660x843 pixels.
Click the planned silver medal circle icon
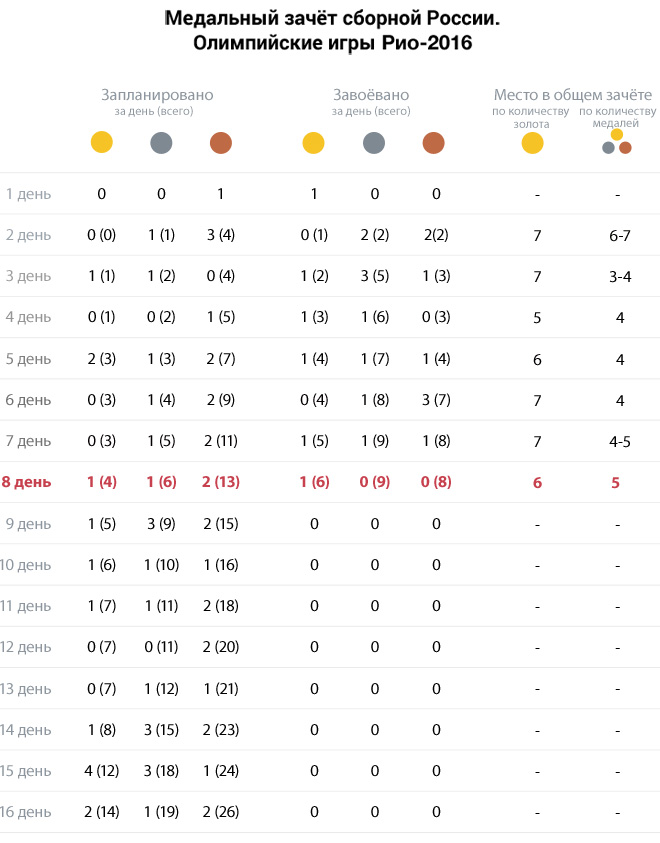point(161,143)
